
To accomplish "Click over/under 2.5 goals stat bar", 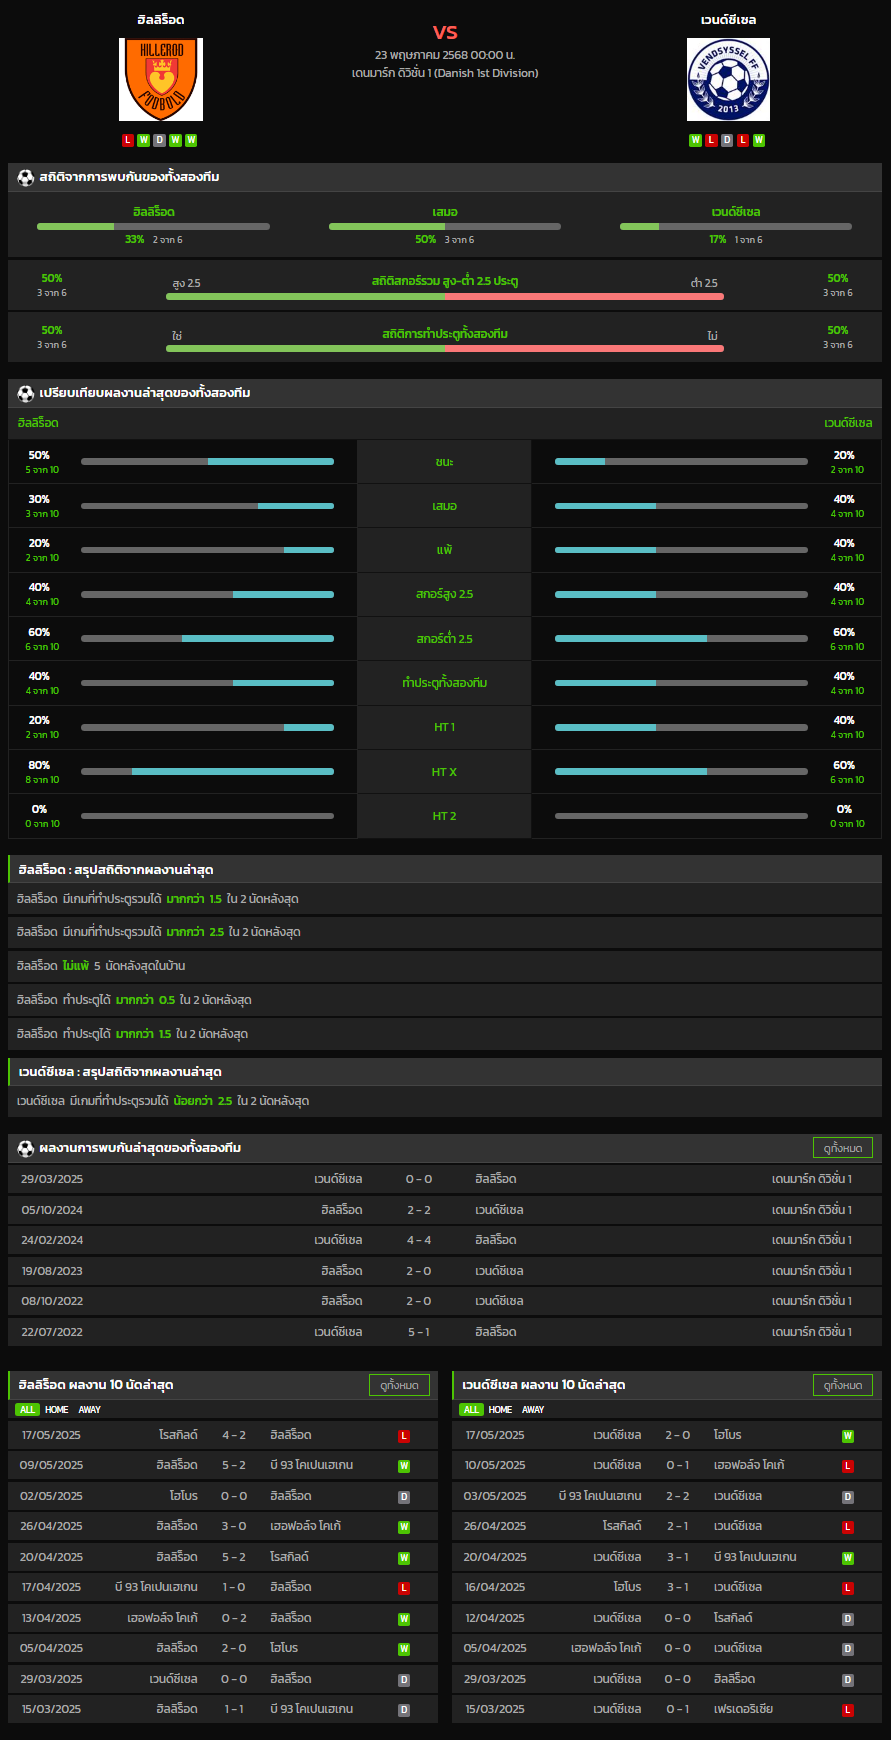I will 445,296.
